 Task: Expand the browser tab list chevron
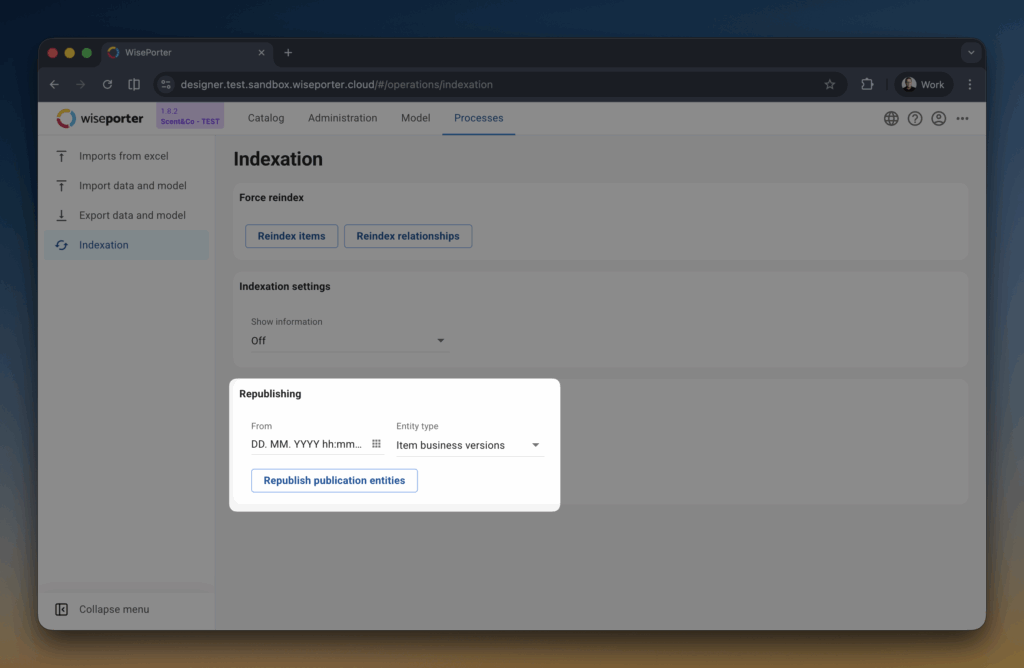[969, 52]
